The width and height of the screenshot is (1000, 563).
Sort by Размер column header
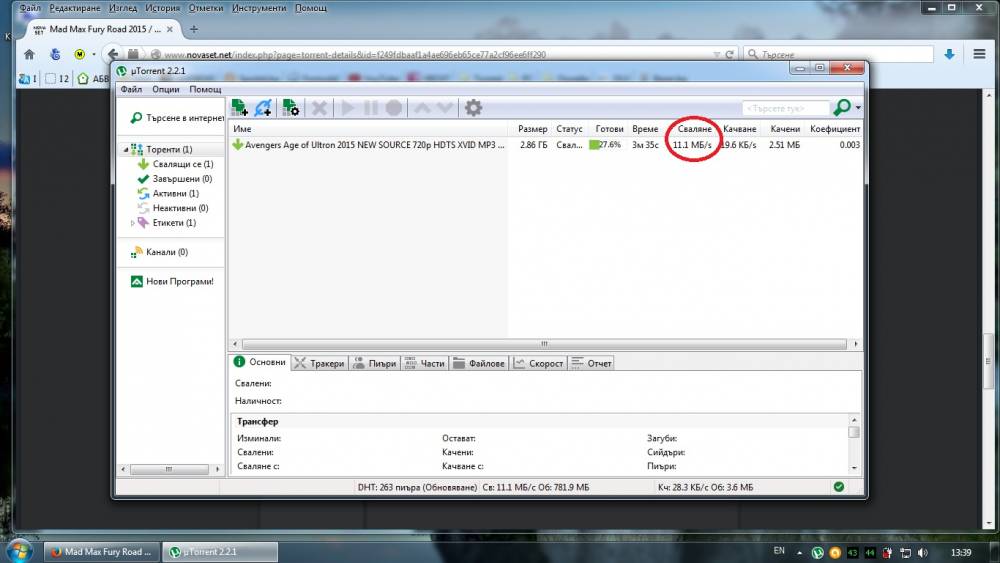532,129
